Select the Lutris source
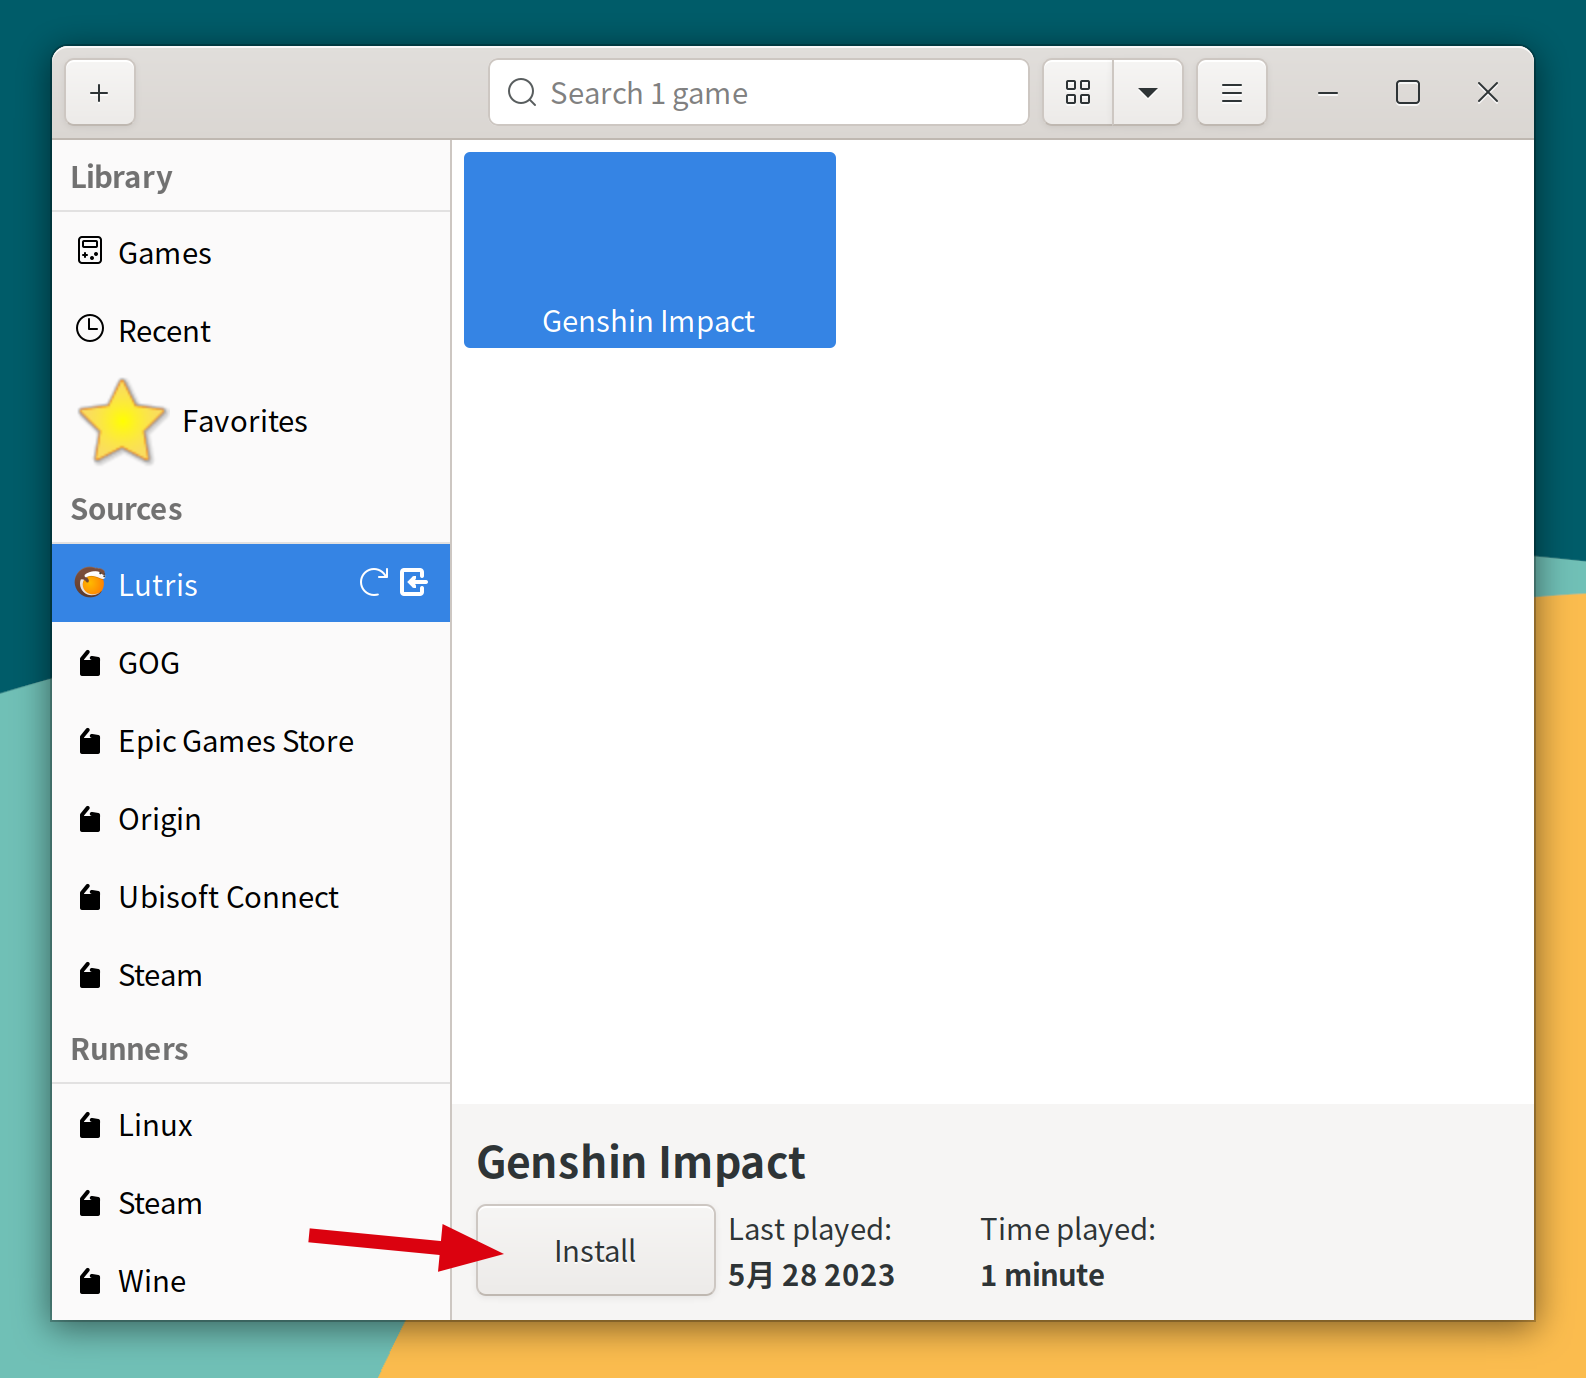This screenshot has height=1378, width=1586. click(x=251, y=584)
